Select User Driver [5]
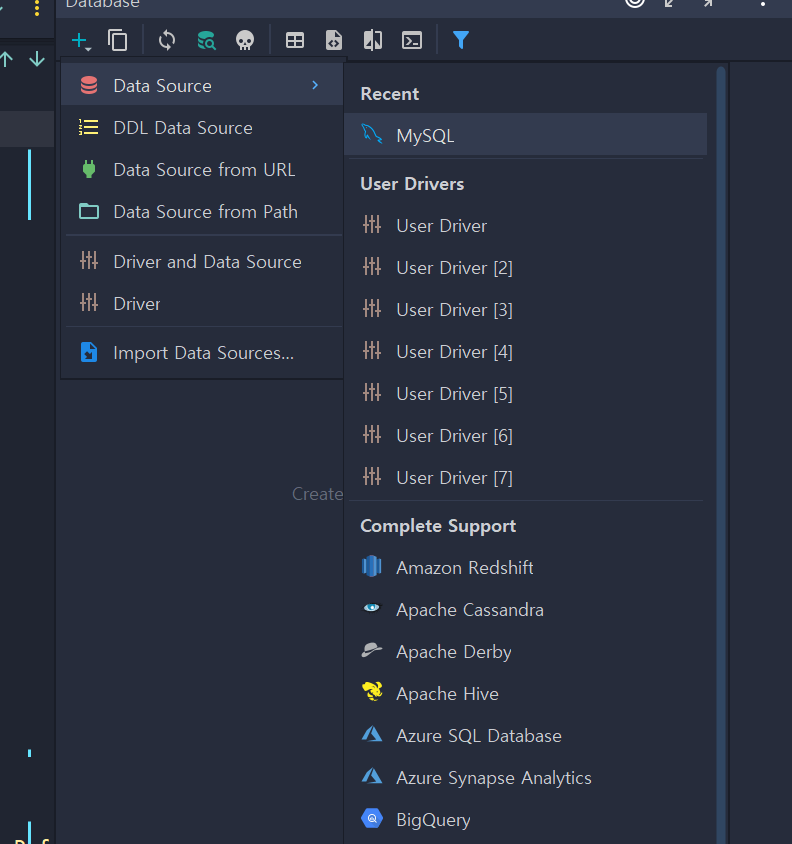The height and width of the screenshot is (844, 792). tap(525, 393)
